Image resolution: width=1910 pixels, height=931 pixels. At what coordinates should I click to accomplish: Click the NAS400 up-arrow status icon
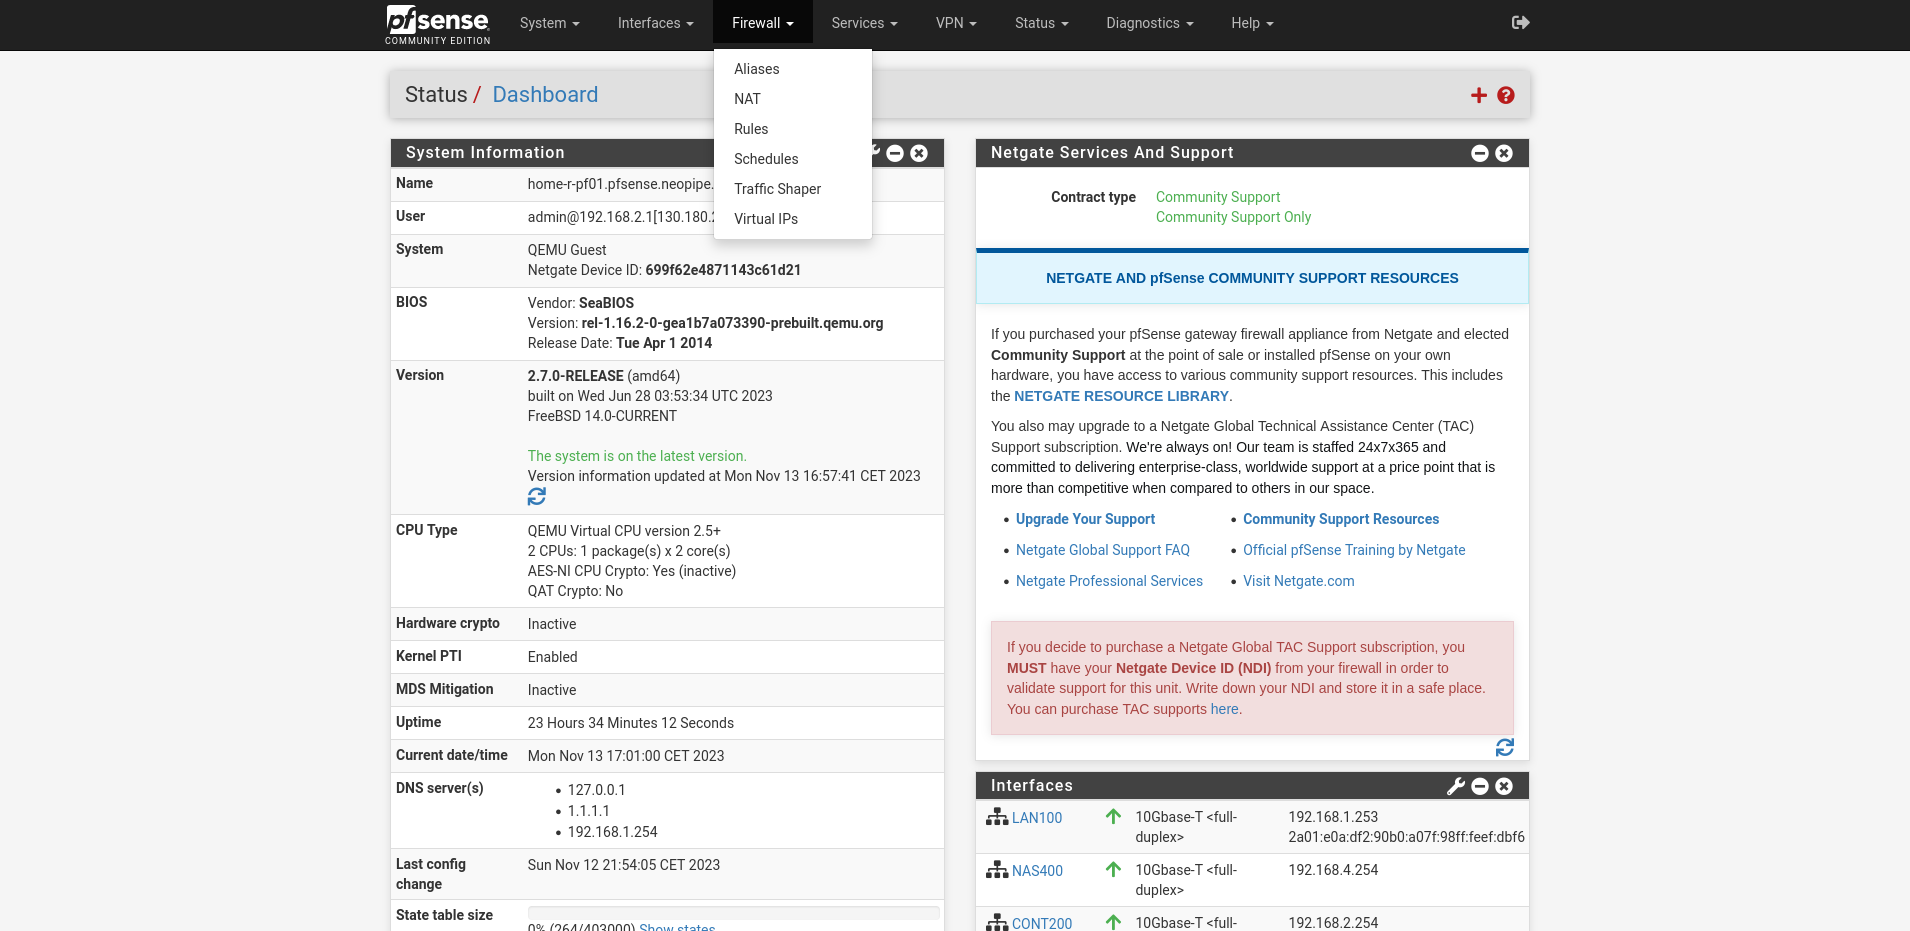[1113, 870]
